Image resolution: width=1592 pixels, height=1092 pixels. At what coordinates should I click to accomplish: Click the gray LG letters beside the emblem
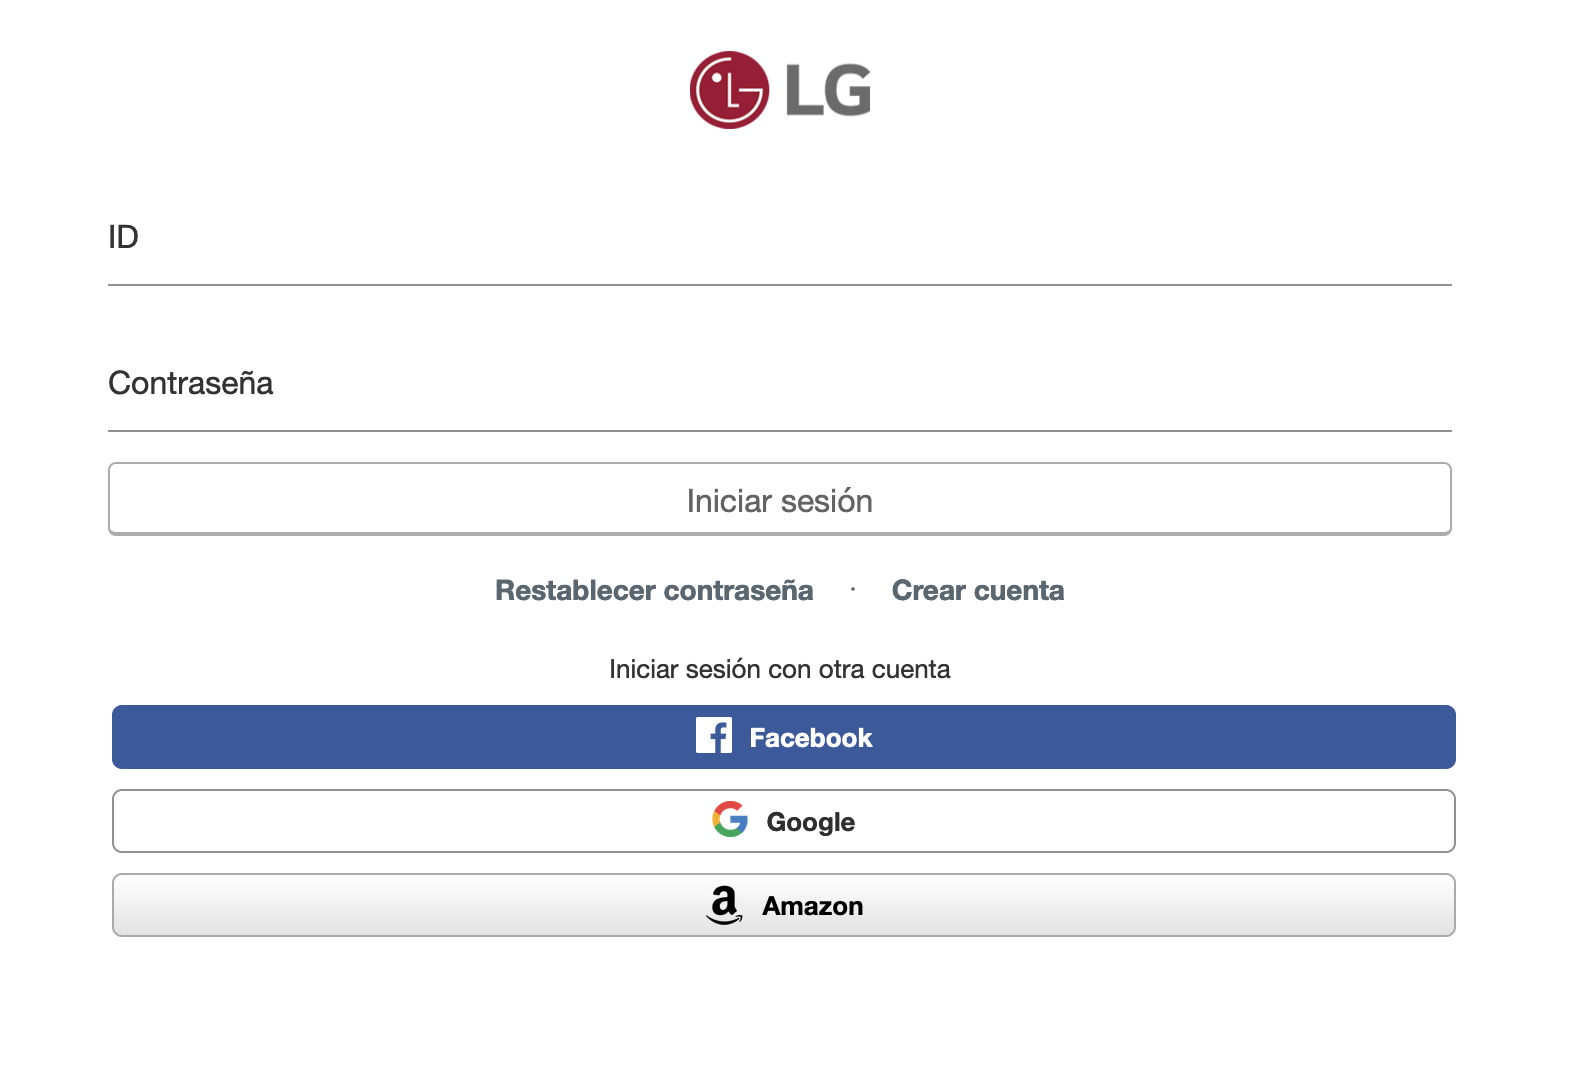pos(826,90)
